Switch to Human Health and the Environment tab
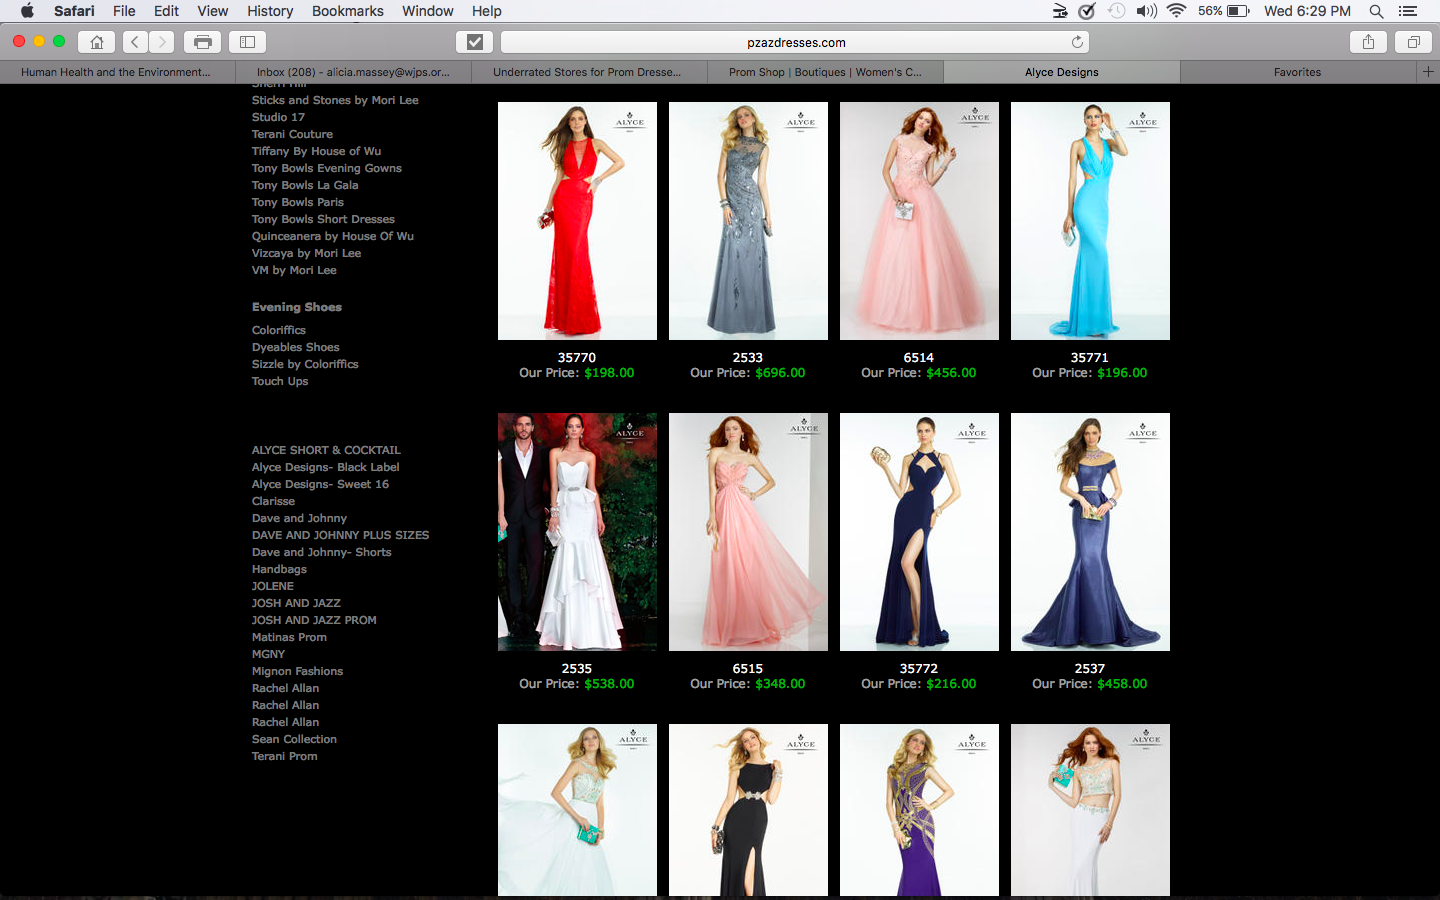This screenshot has height=900, width=1440. point(117,72)
